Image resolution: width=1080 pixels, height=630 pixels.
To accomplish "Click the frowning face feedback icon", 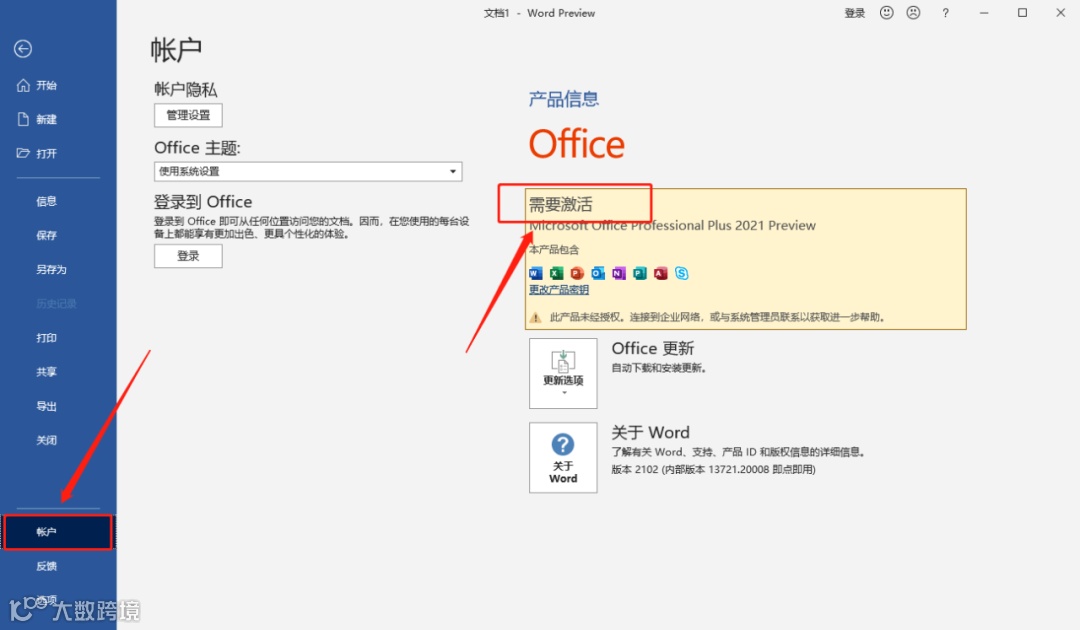I will click(x=913, y=13).
